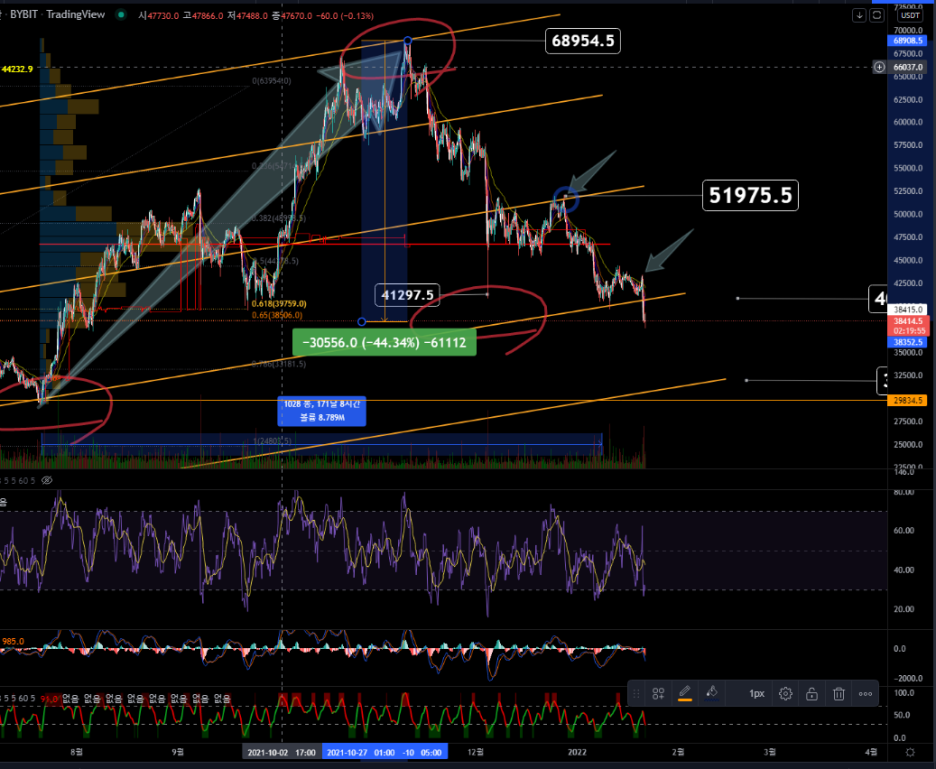This screenshot has height=769, width=936.
Task: Click the BYBIT TradingView chart title
Action: click(57, 14)
